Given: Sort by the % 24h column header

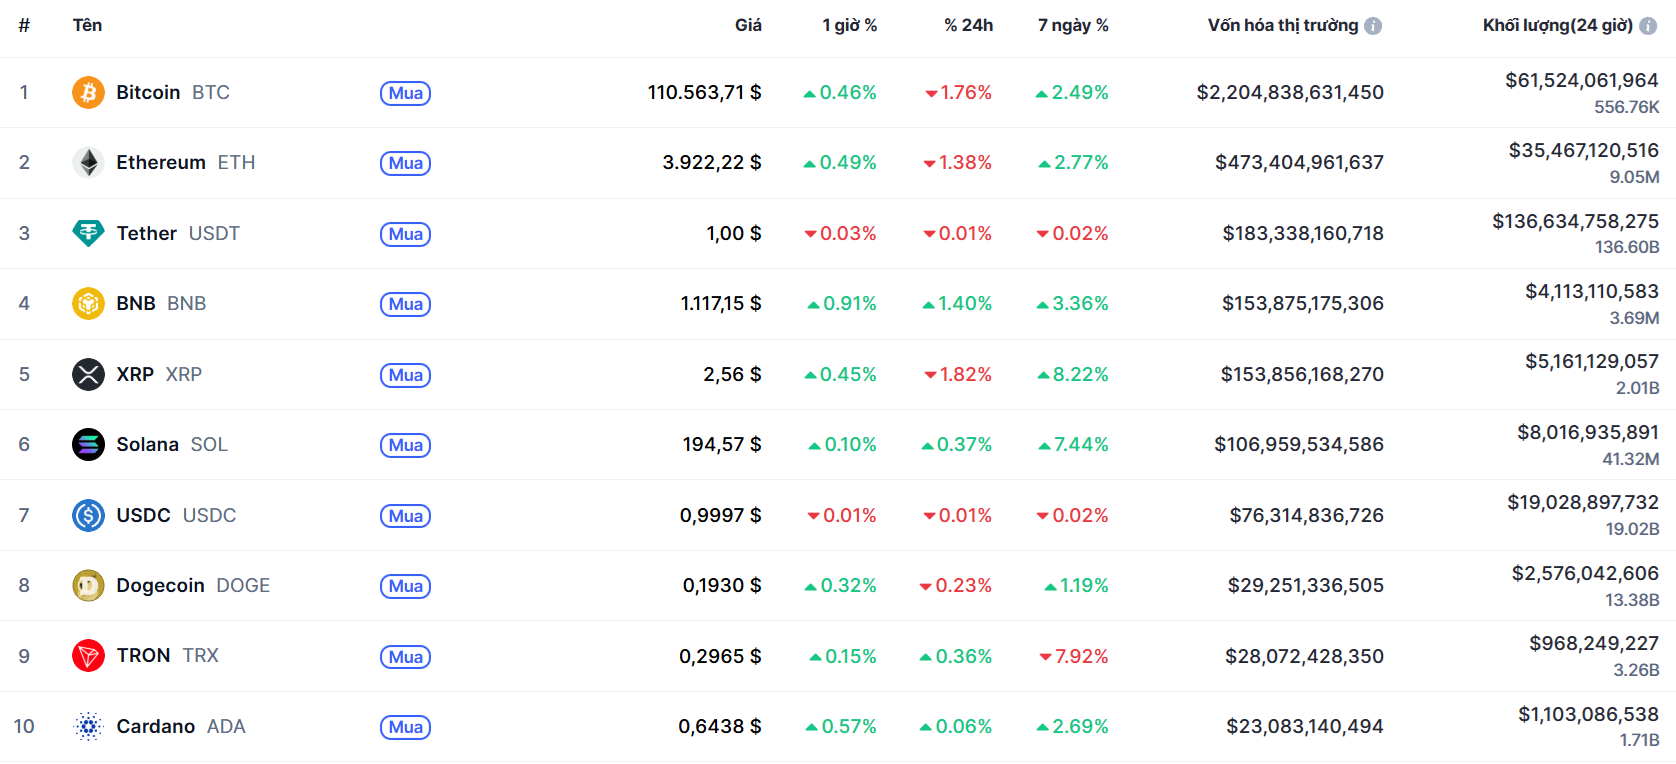Looking at the screenshot, I should (968, 25).
